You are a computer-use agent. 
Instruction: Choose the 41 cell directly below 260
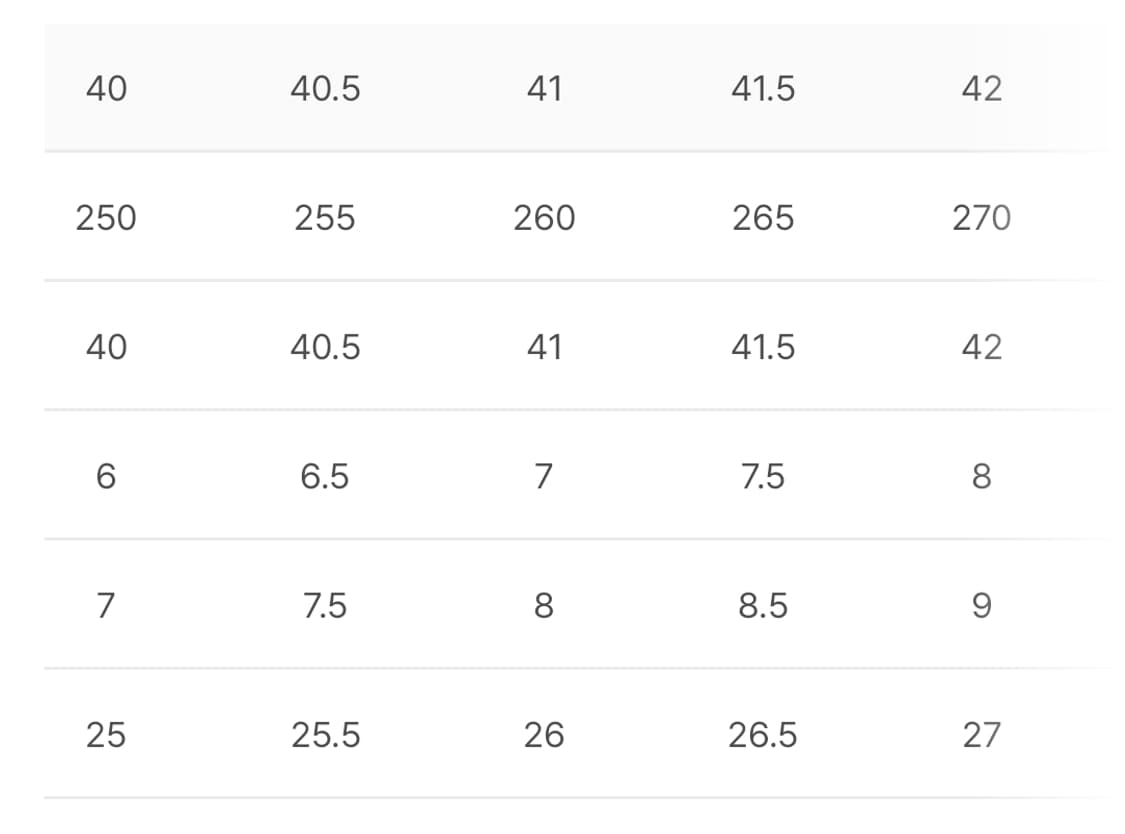[544, 347]
